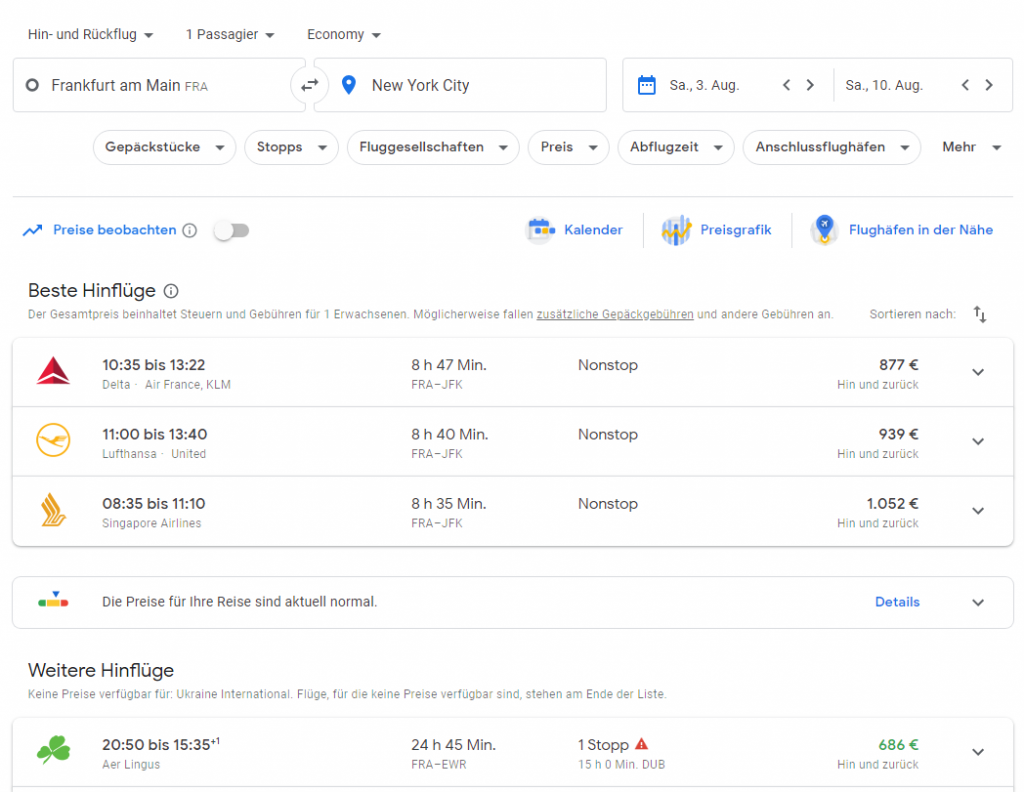Open the Details link for price insights
This screenshot has height=792, width=1024.
tap(897, 602)
